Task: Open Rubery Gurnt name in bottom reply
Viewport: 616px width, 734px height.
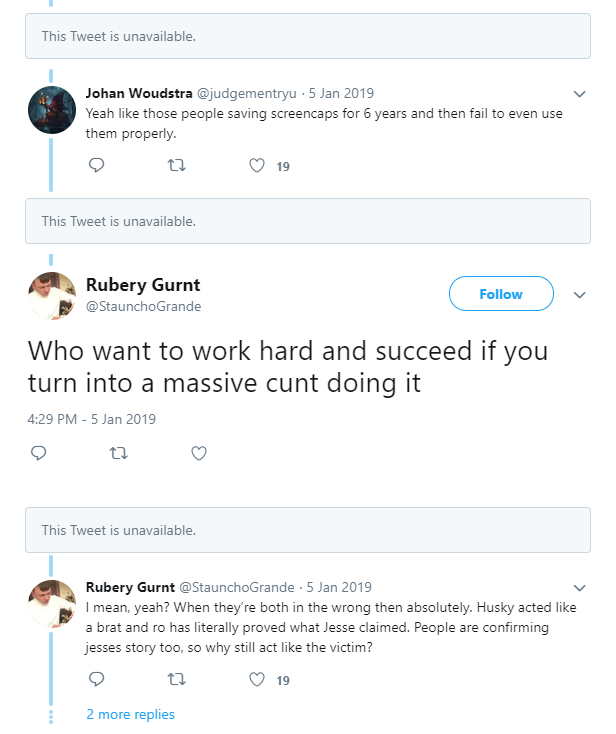Action: [x=130, y=587]
